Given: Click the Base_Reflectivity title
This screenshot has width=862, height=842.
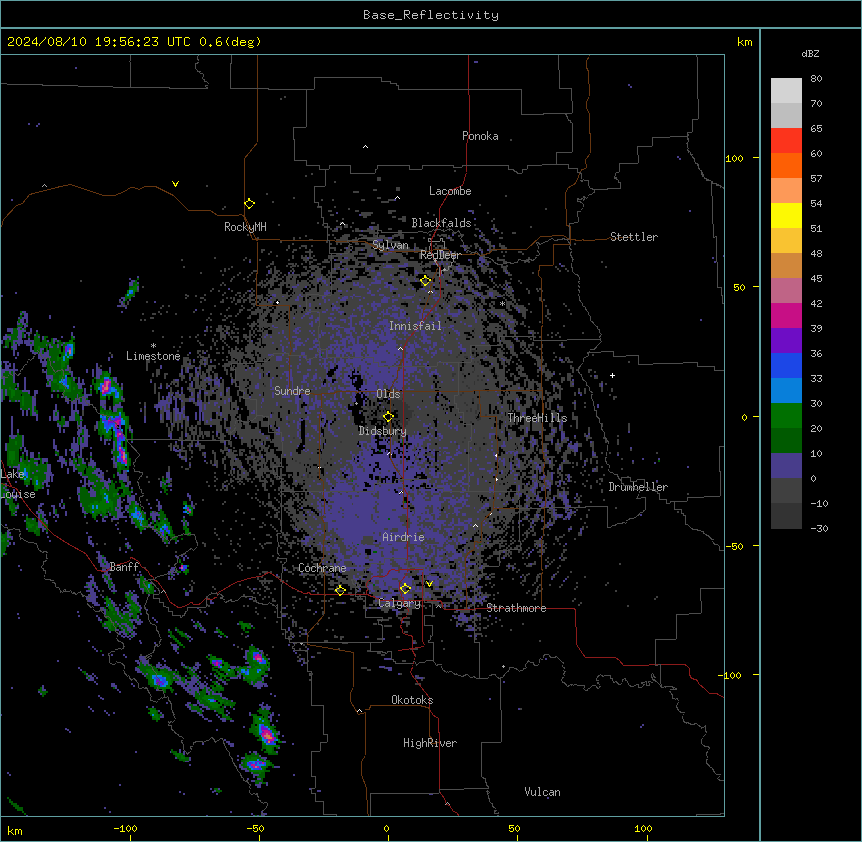Looking at the screenshot, I should (431, 15).
